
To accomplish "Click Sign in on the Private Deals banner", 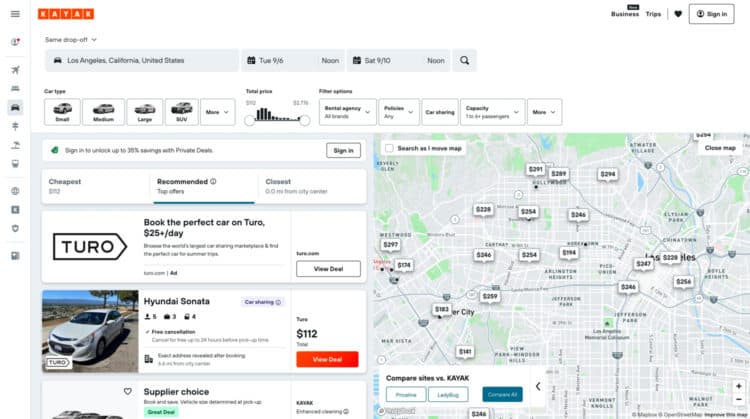I will (x=343, y=150).
